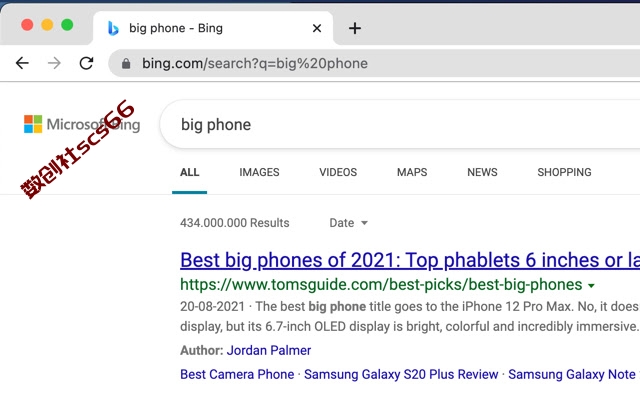Image resolution: width=640 pixels, height=400 pixels.
Task: Open the SHOPPING tab
Action: [x=564, y=172]
